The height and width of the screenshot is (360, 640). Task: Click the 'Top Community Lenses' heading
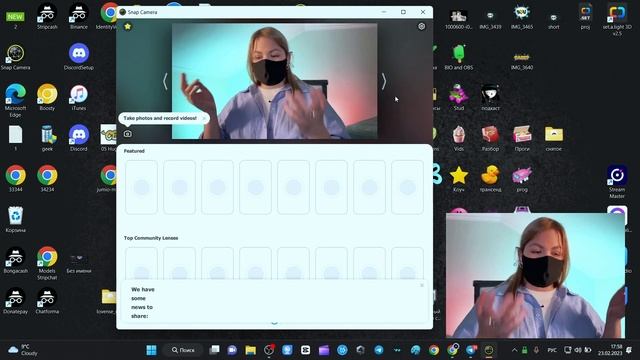151,238
